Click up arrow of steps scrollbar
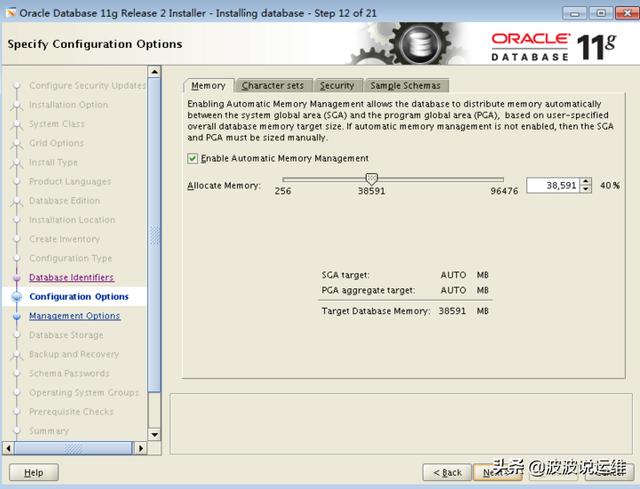 point(154,72)
